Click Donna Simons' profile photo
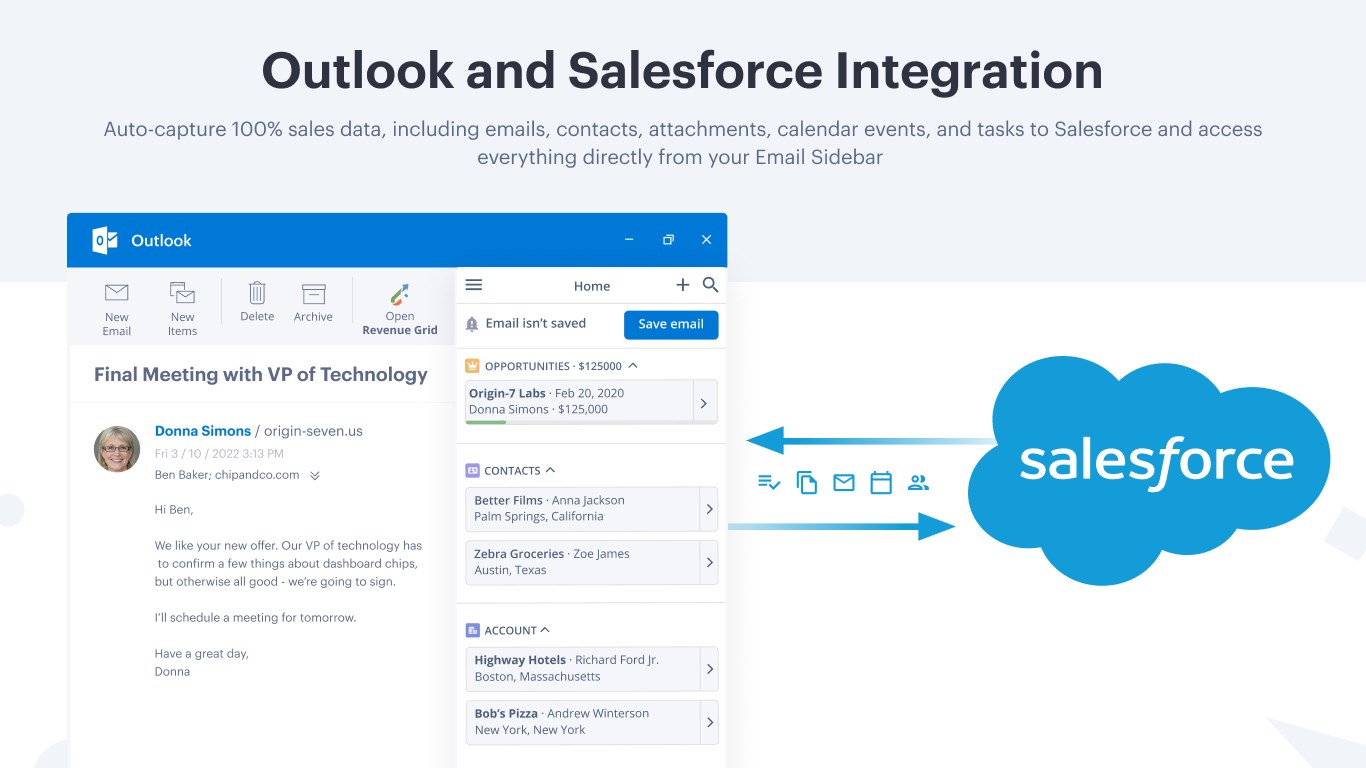The height and width of the screenshot is (768, 1366). pos(117,449)
